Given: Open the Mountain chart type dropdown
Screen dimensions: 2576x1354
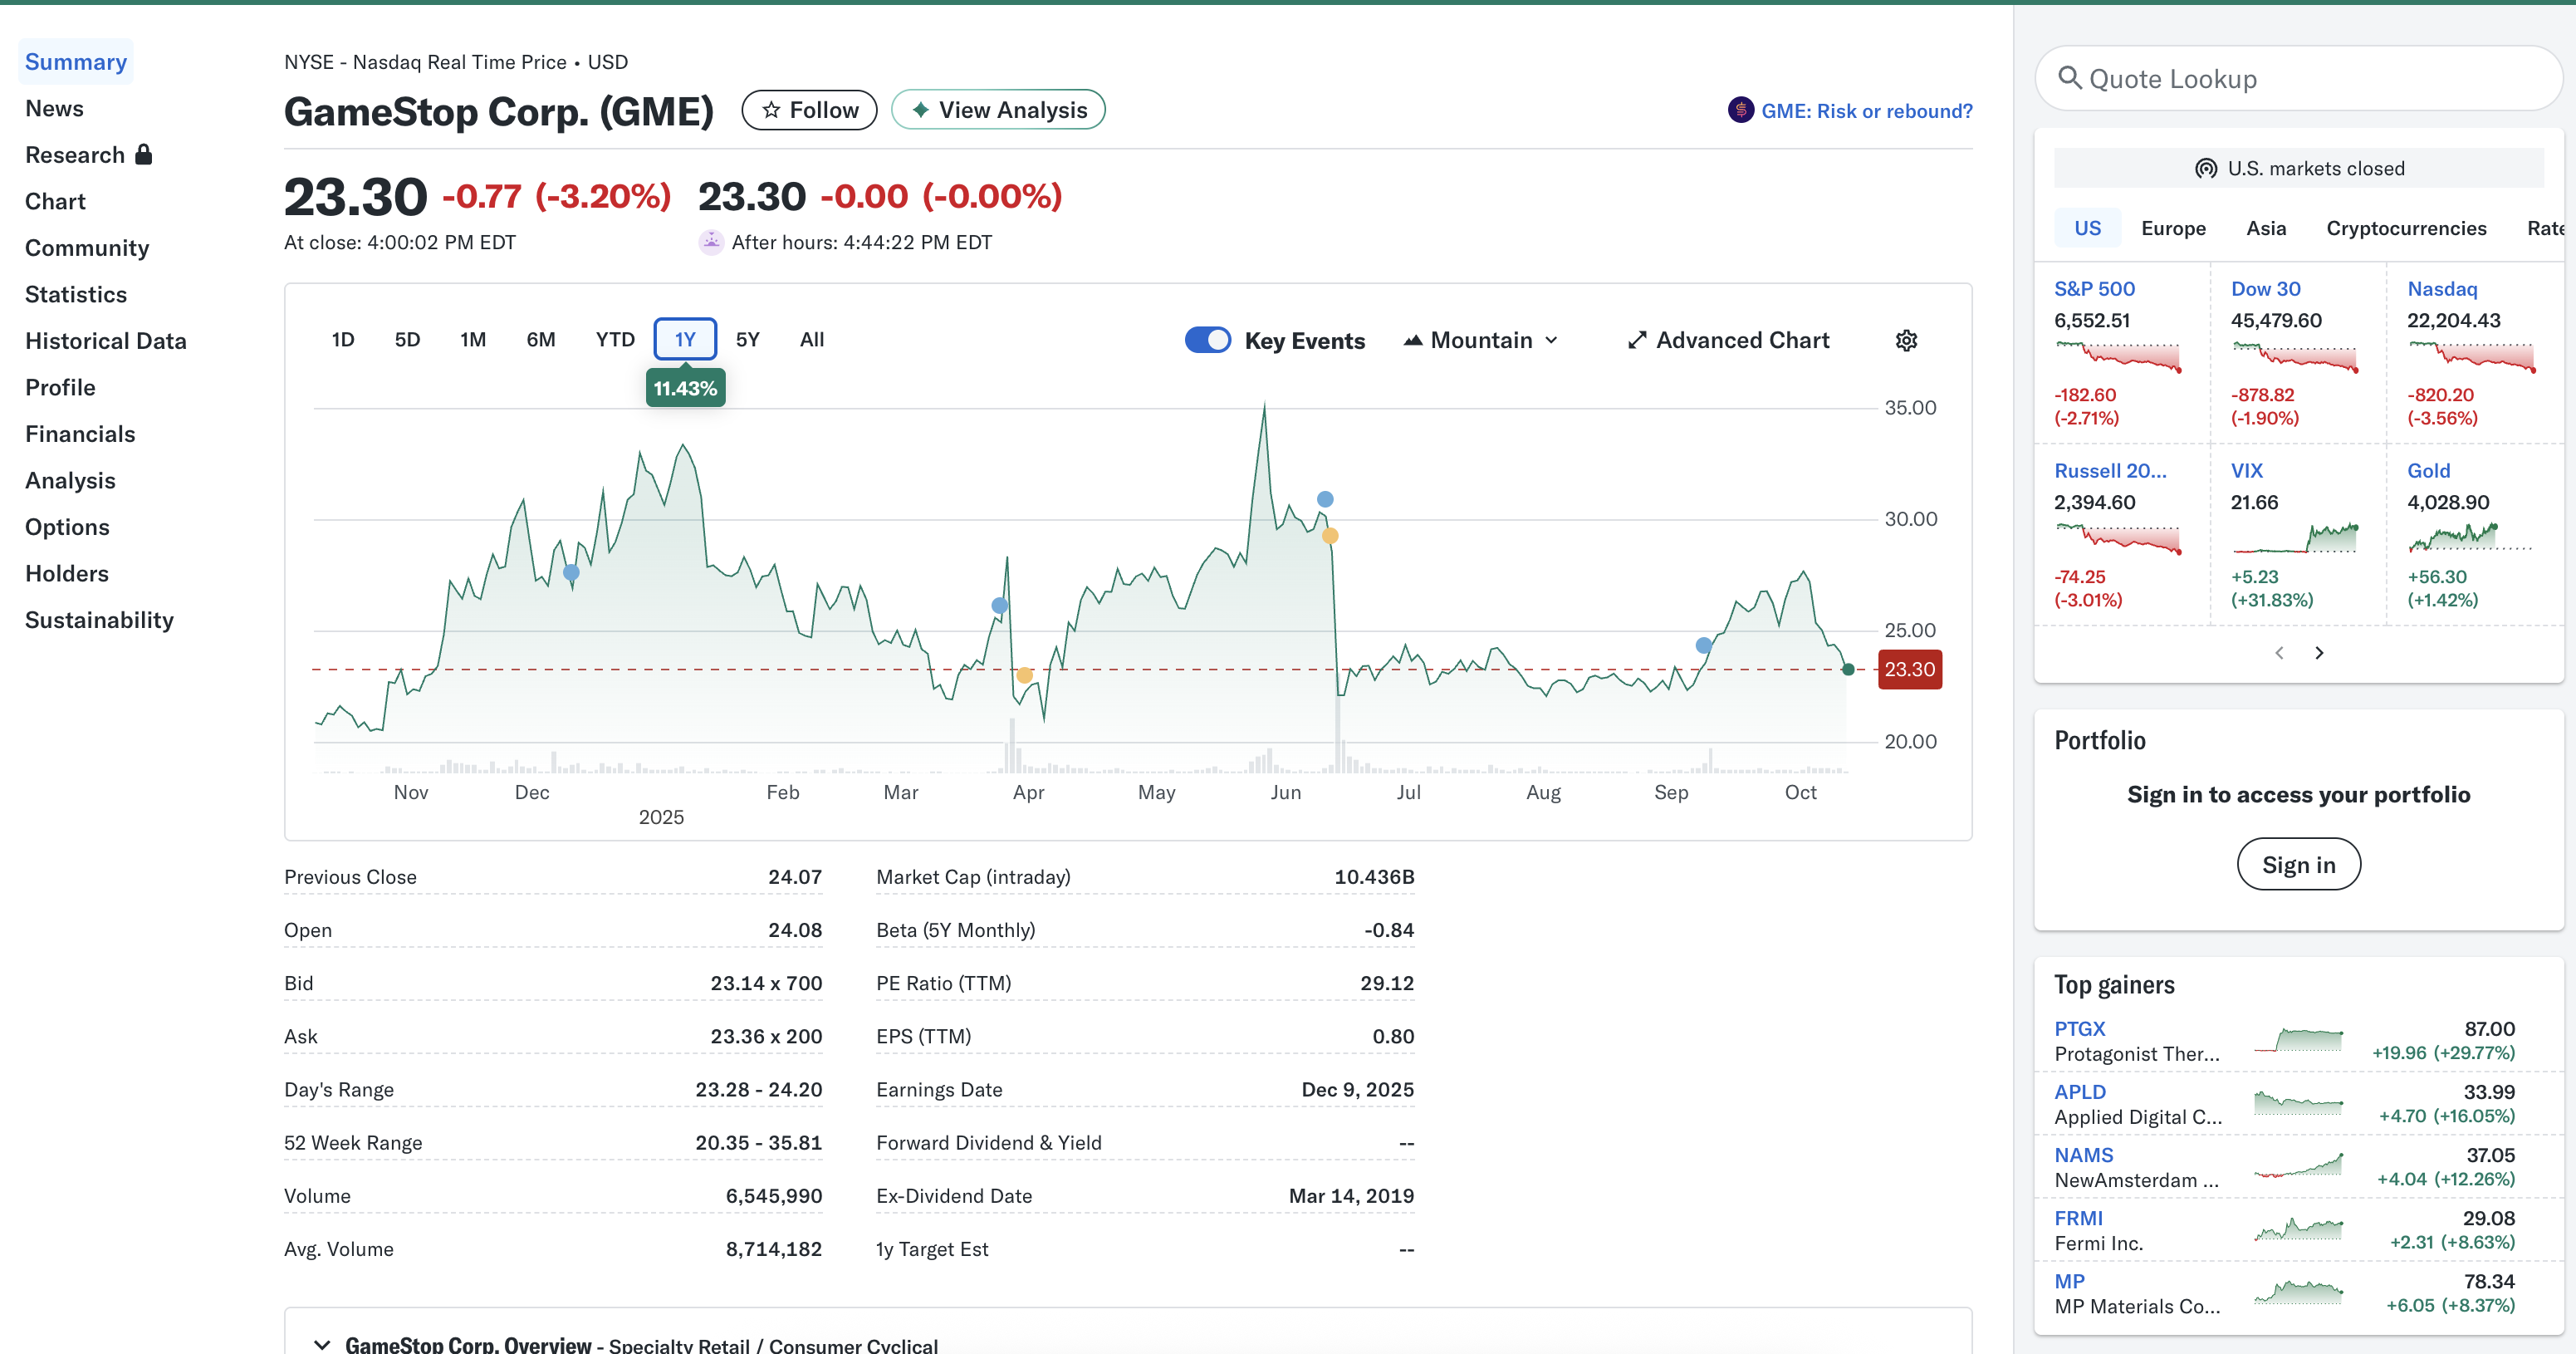Looking at the screenshot, I should (1481, 340).
